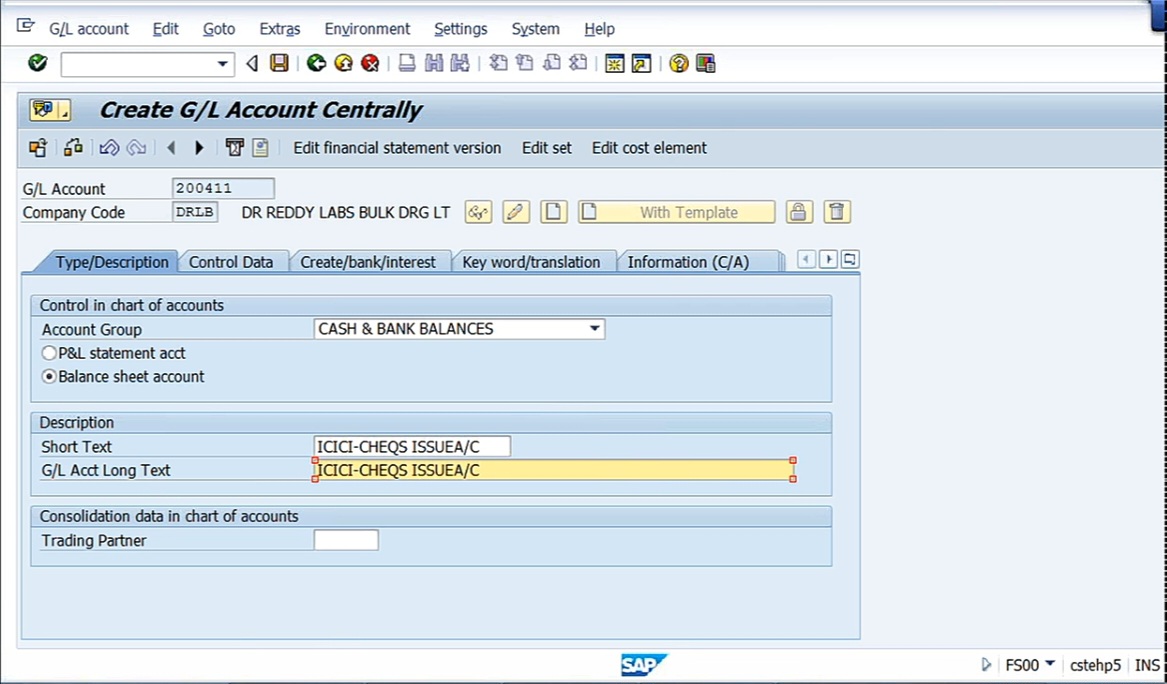Click the Edit set button
Image resolution: width=1167 pixels, height=684 pixels.
pos(547,148)
